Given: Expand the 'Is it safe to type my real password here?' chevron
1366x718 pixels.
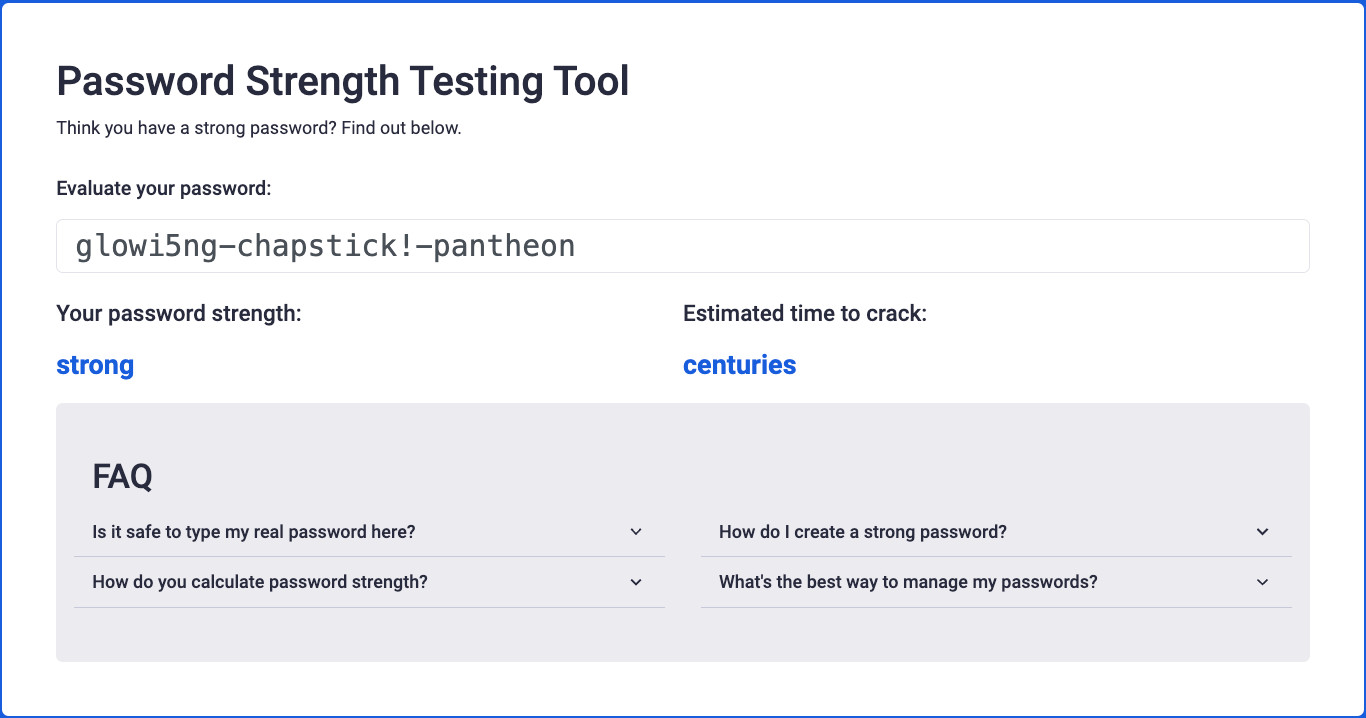Looking at the screenshot, I should tap(636, 531).
